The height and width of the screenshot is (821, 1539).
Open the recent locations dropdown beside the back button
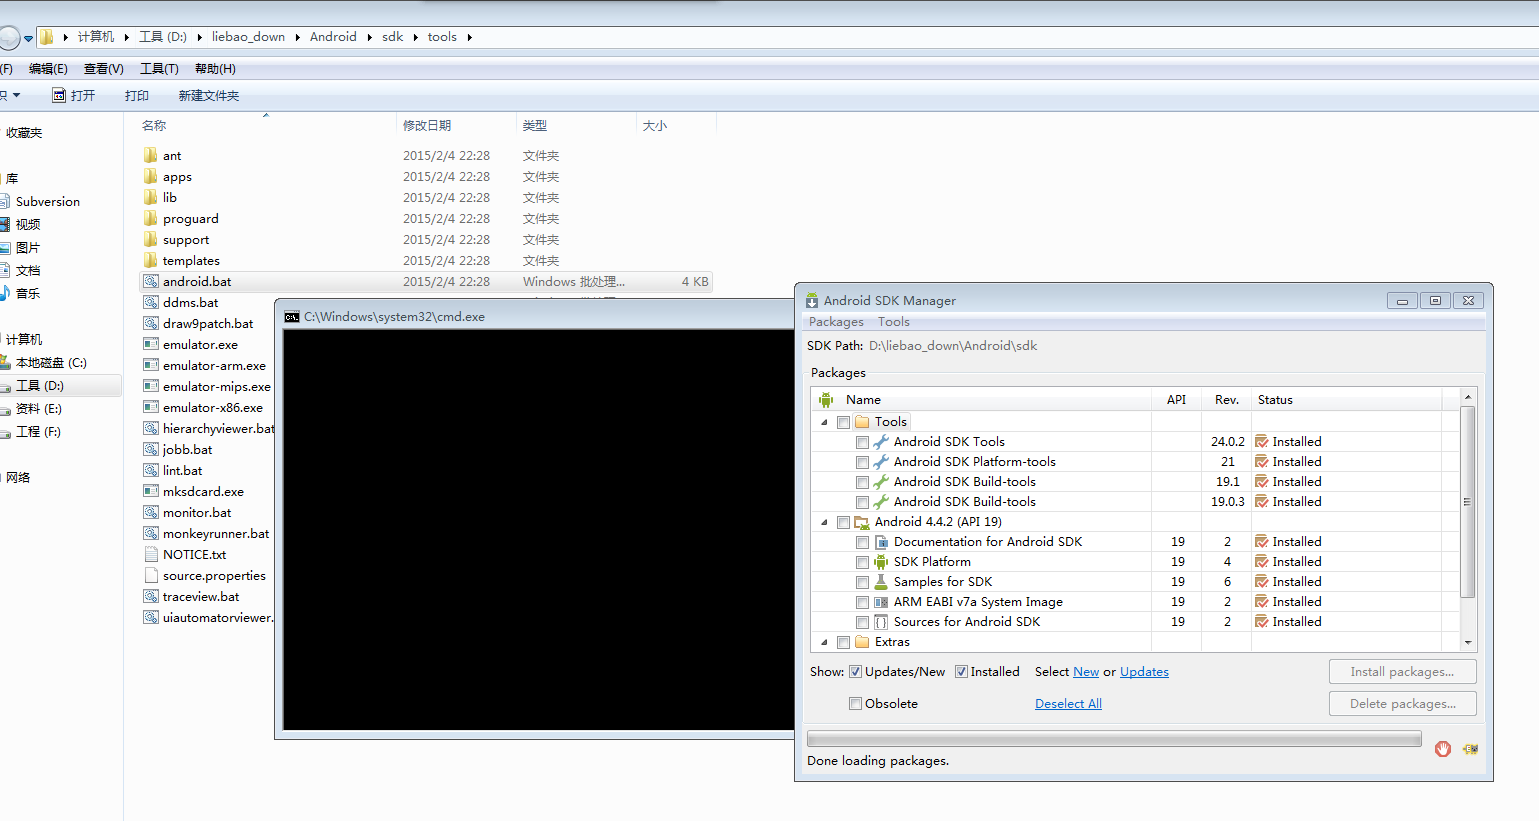click(29, 38)
